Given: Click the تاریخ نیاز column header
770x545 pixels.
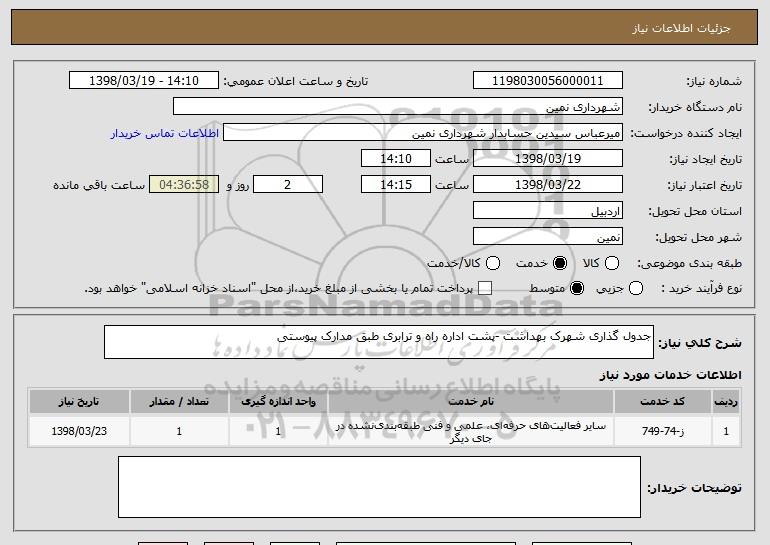Looking at the screenshot, I should (x=79, y=402).
